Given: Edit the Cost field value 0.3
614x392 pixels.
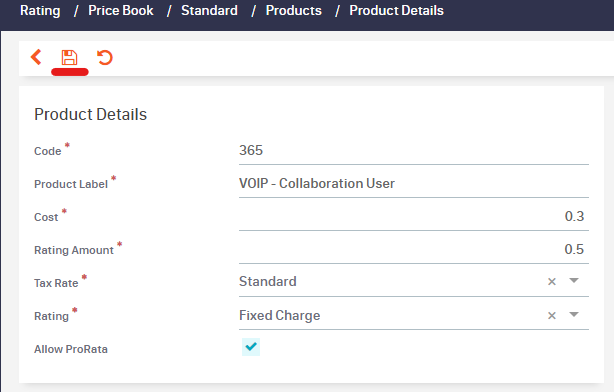Looking at the screenshot, I should [x=414, y=217].
